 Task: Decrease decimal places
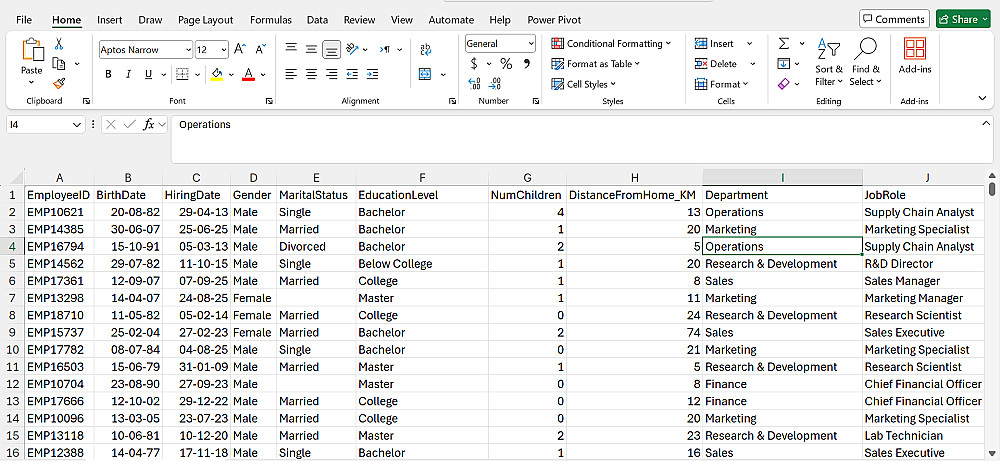pos(494,84)
